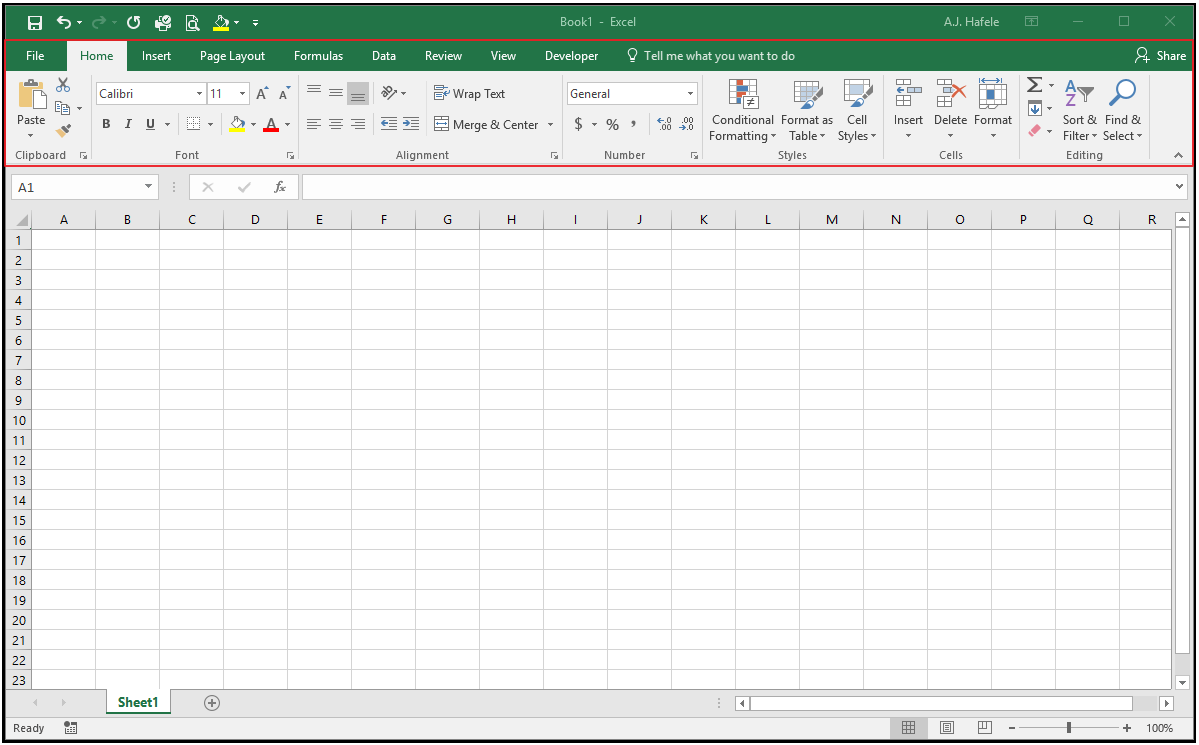The width and height of the screenshot is (1199, 745).
Task: Apply Comma Style format
Action: (x=633, y=124)
